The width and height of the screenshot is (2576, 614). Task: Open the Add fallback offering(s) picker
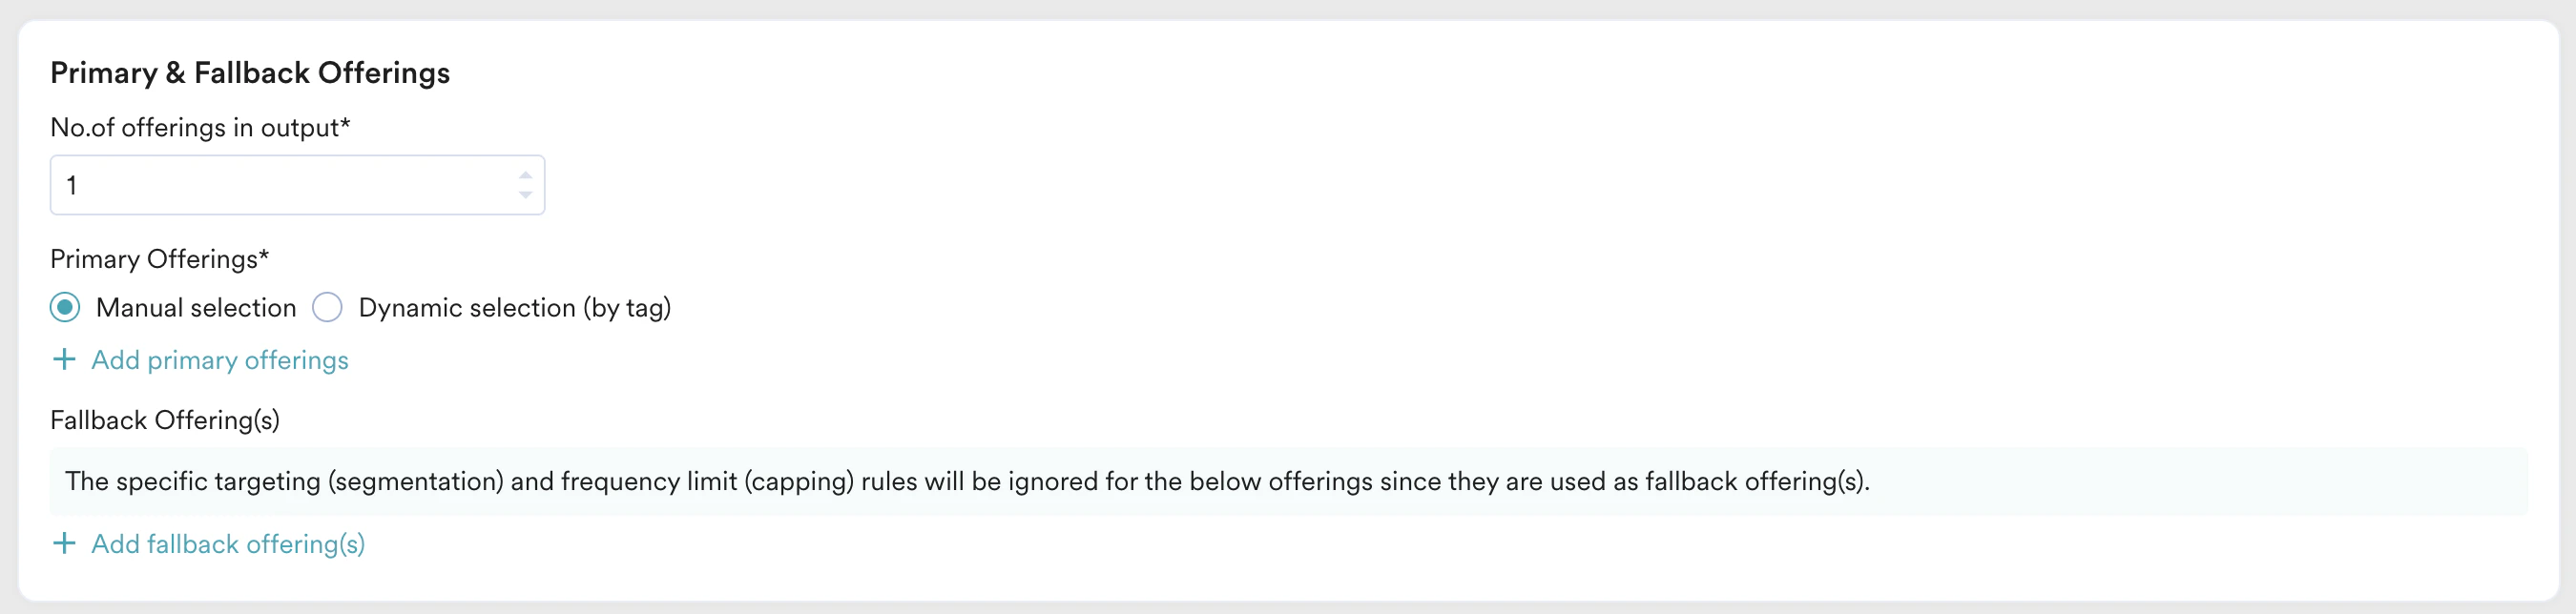[x=227, y=544]
